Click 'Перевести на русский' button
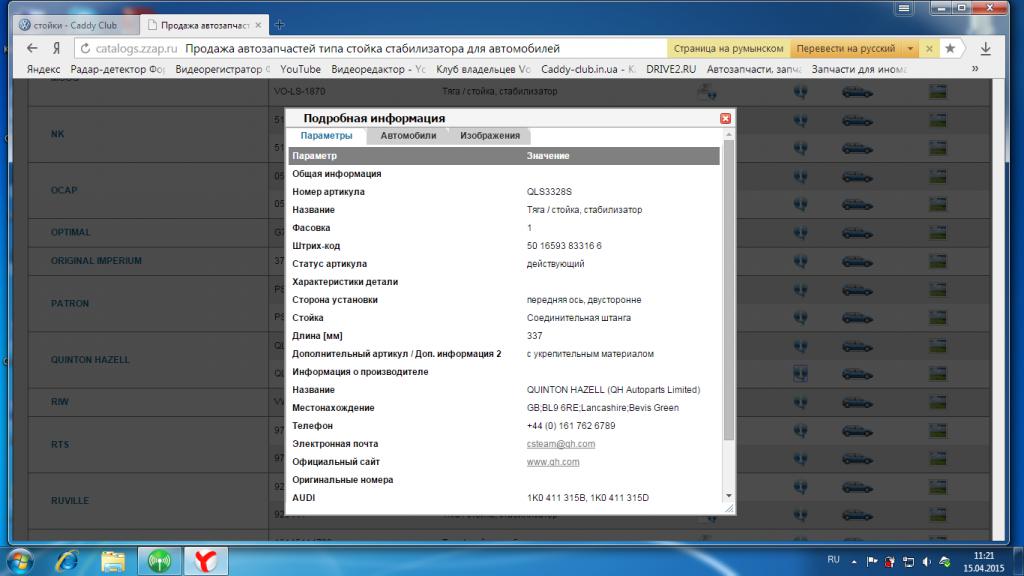 [x=845, y=48]
